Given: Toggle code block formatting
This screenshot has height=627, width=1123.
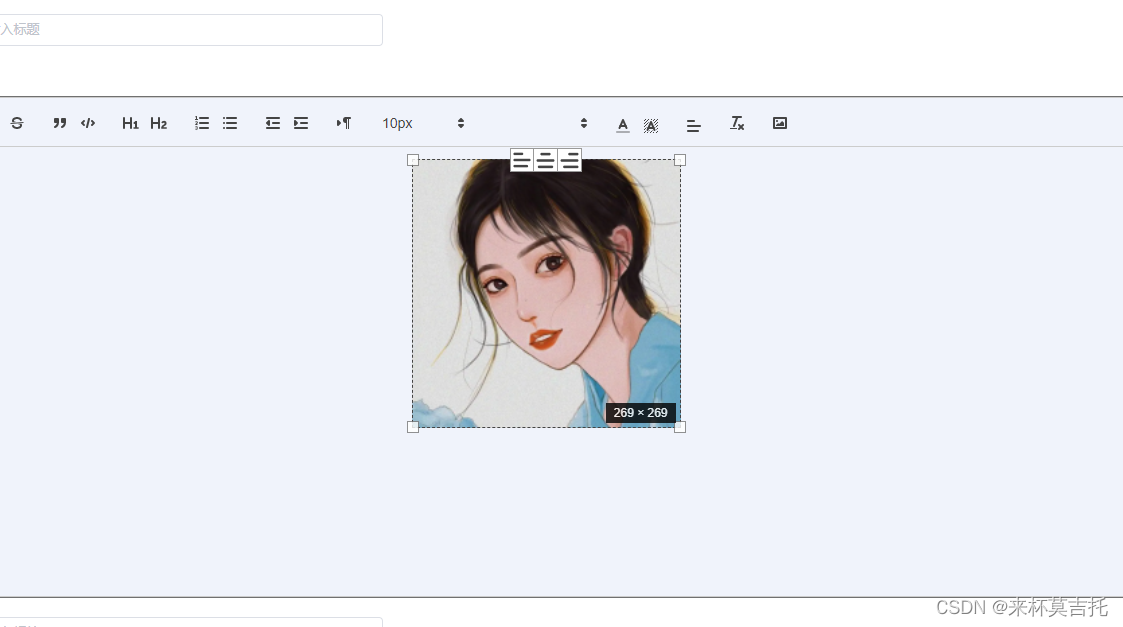Looking at the screenshot, I should (87, 123).
